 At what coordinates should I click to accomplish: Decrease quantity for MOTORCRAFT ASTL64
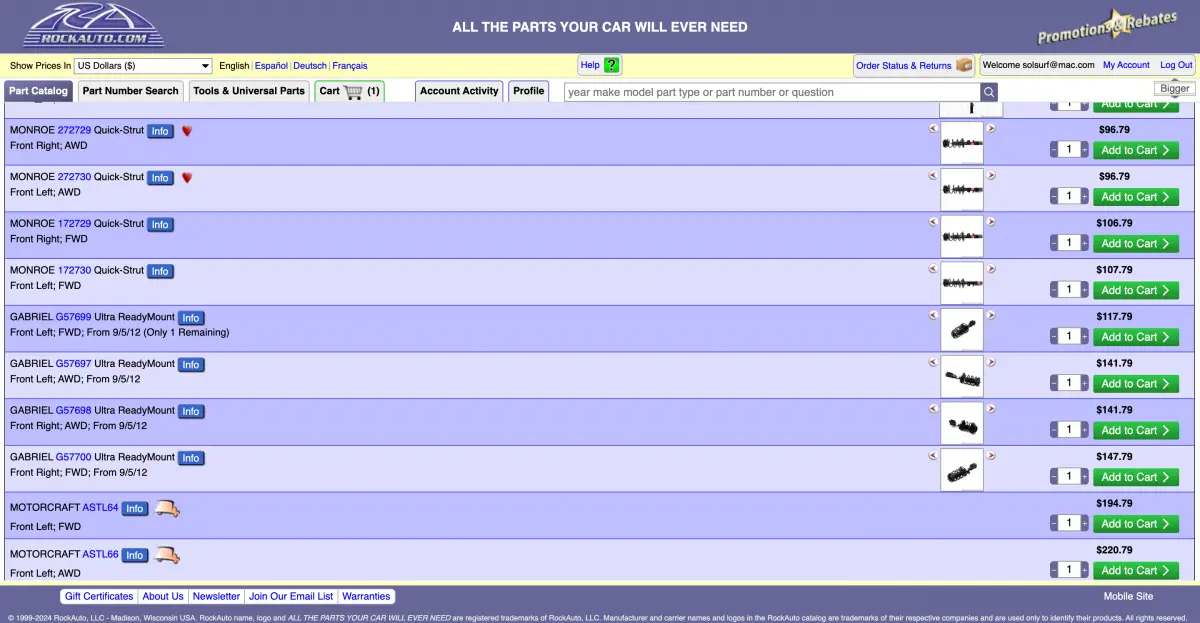pos(1054,524)
